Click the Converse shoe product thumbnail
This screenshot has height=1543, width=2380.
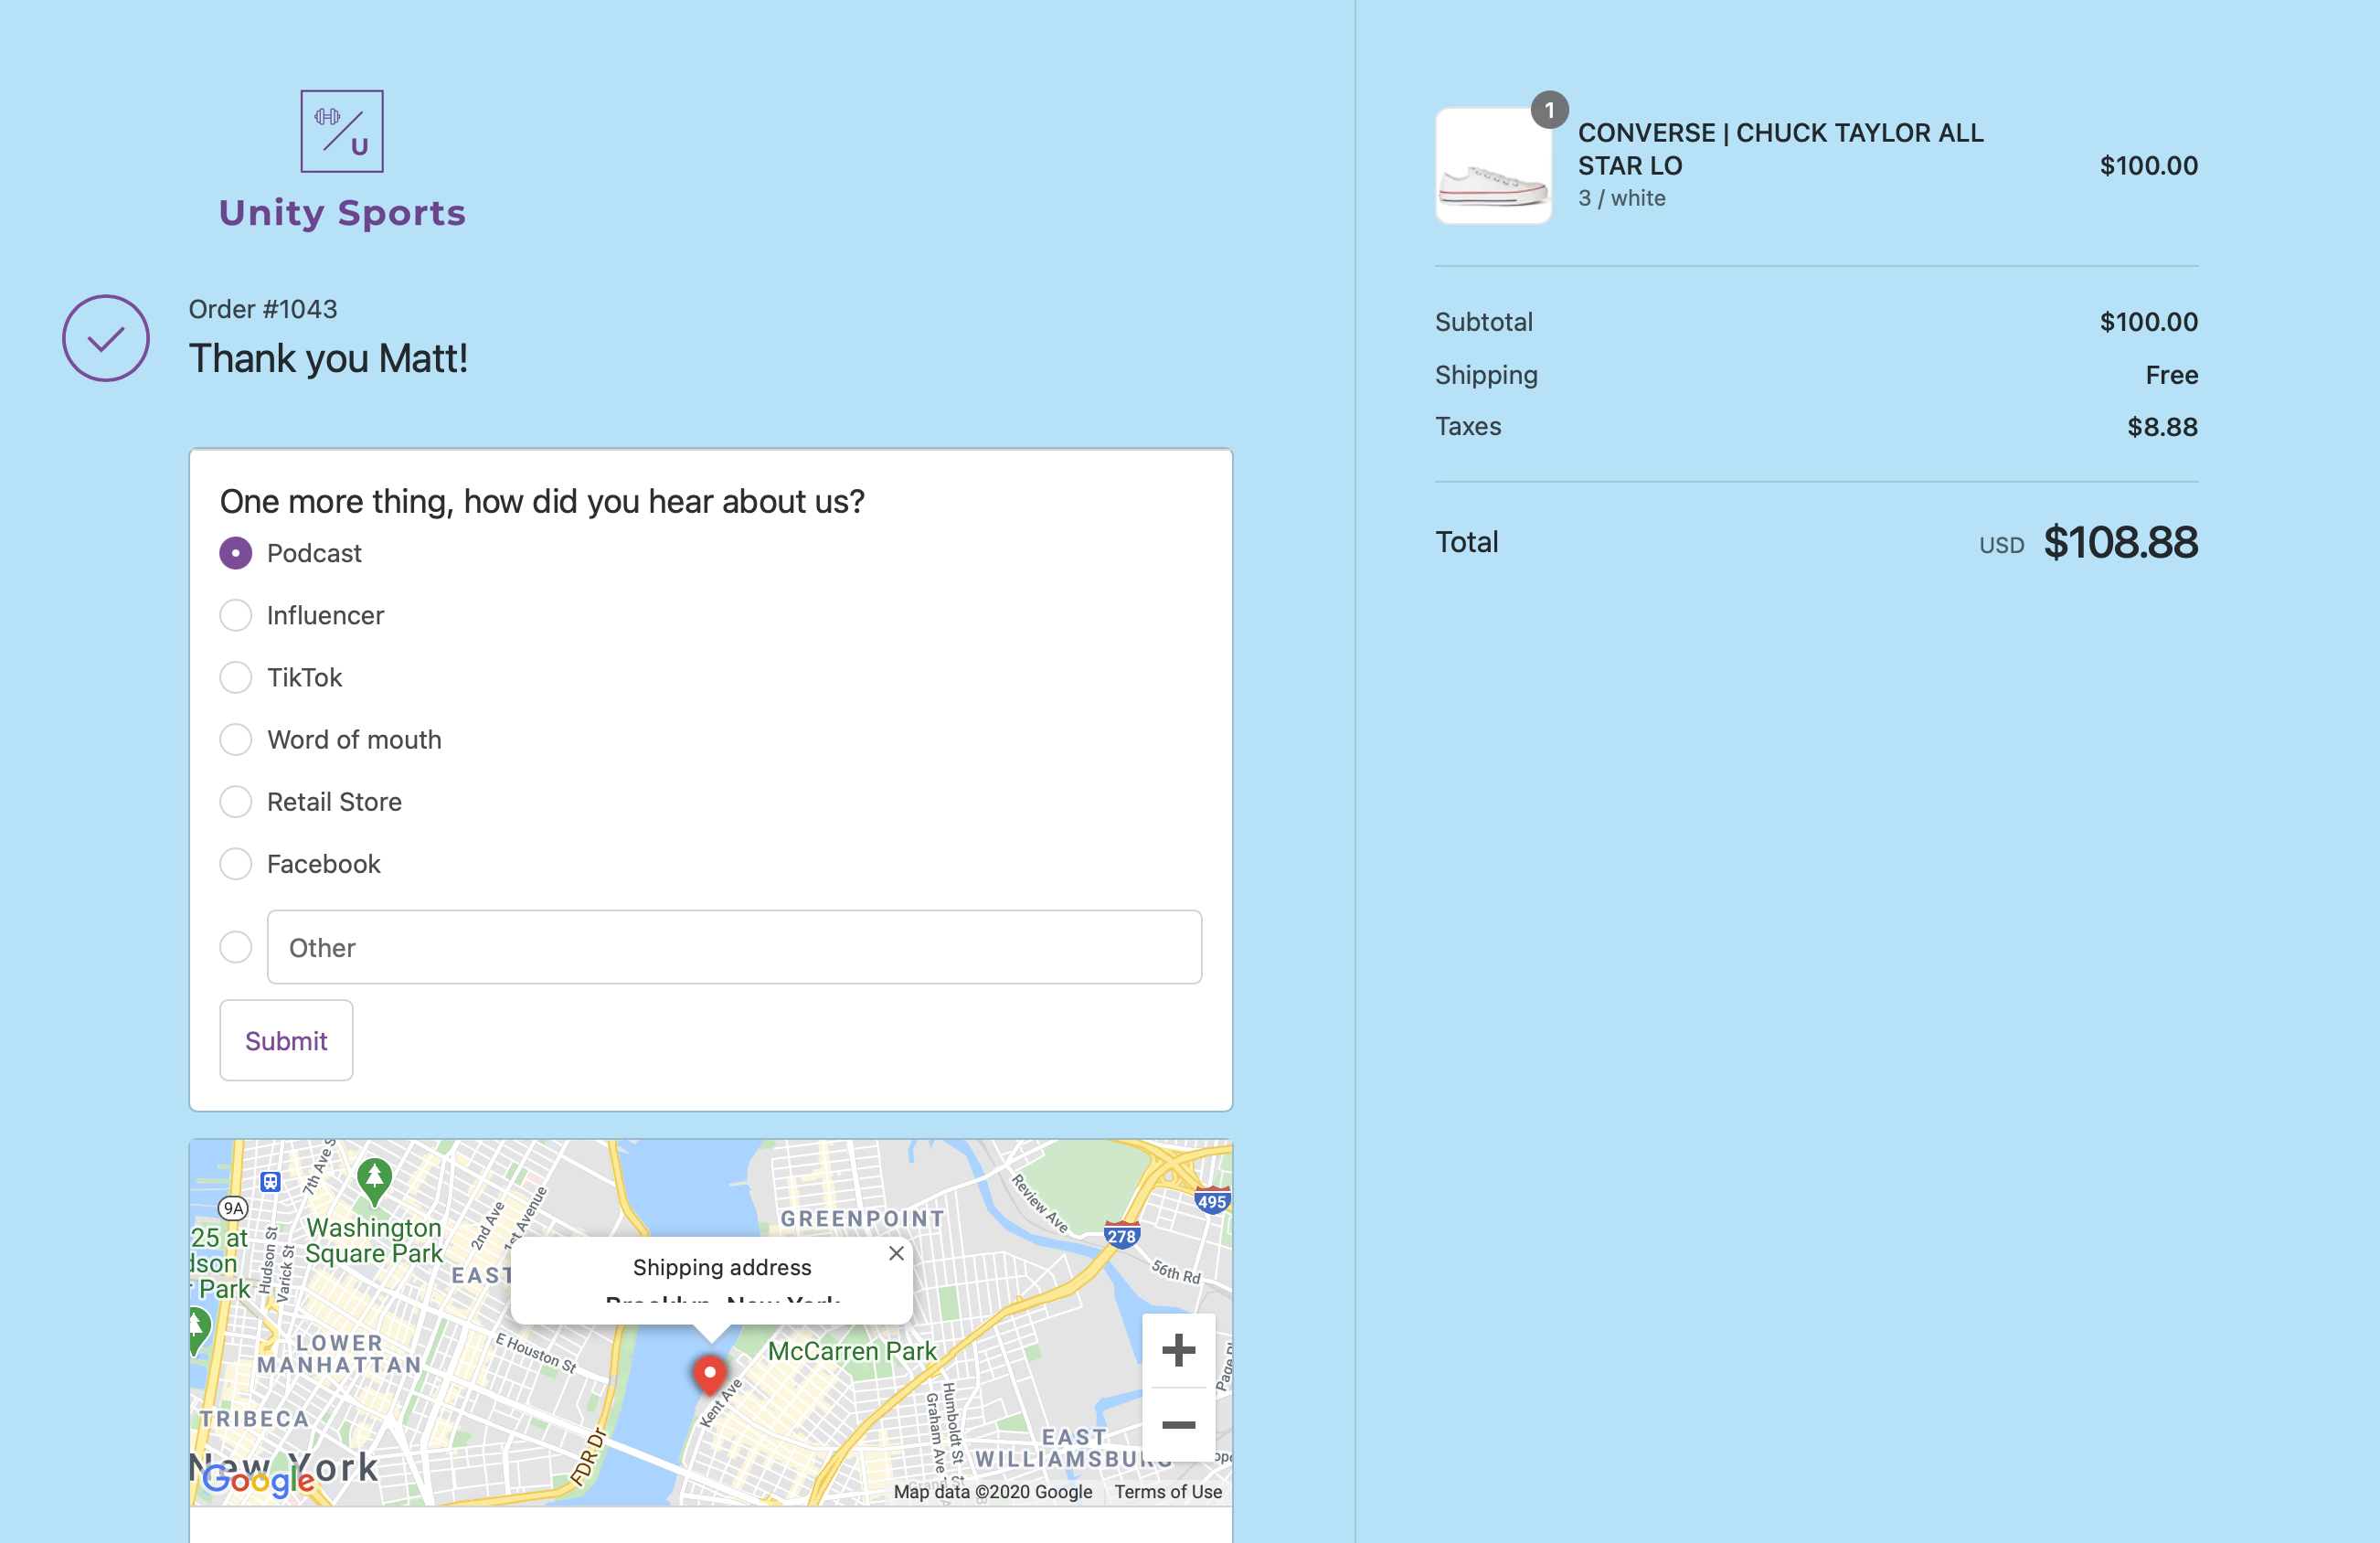point(1493,166)
